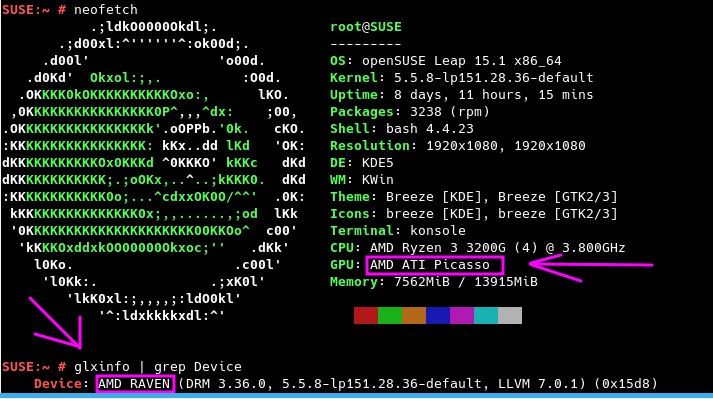Click the Icons value 'breeze [KDE], breeze [GTK2/3]'
The image size is (713, 399).
tap(502, 214)
